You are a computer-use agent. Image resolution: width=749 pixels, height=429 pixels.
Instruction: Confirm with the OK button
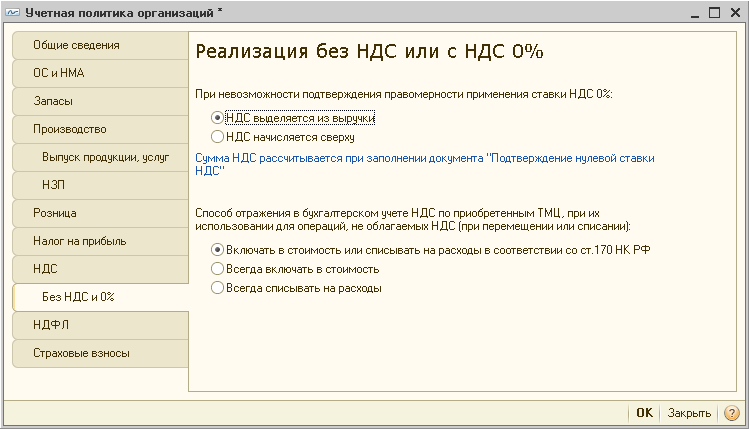[644, 413]
